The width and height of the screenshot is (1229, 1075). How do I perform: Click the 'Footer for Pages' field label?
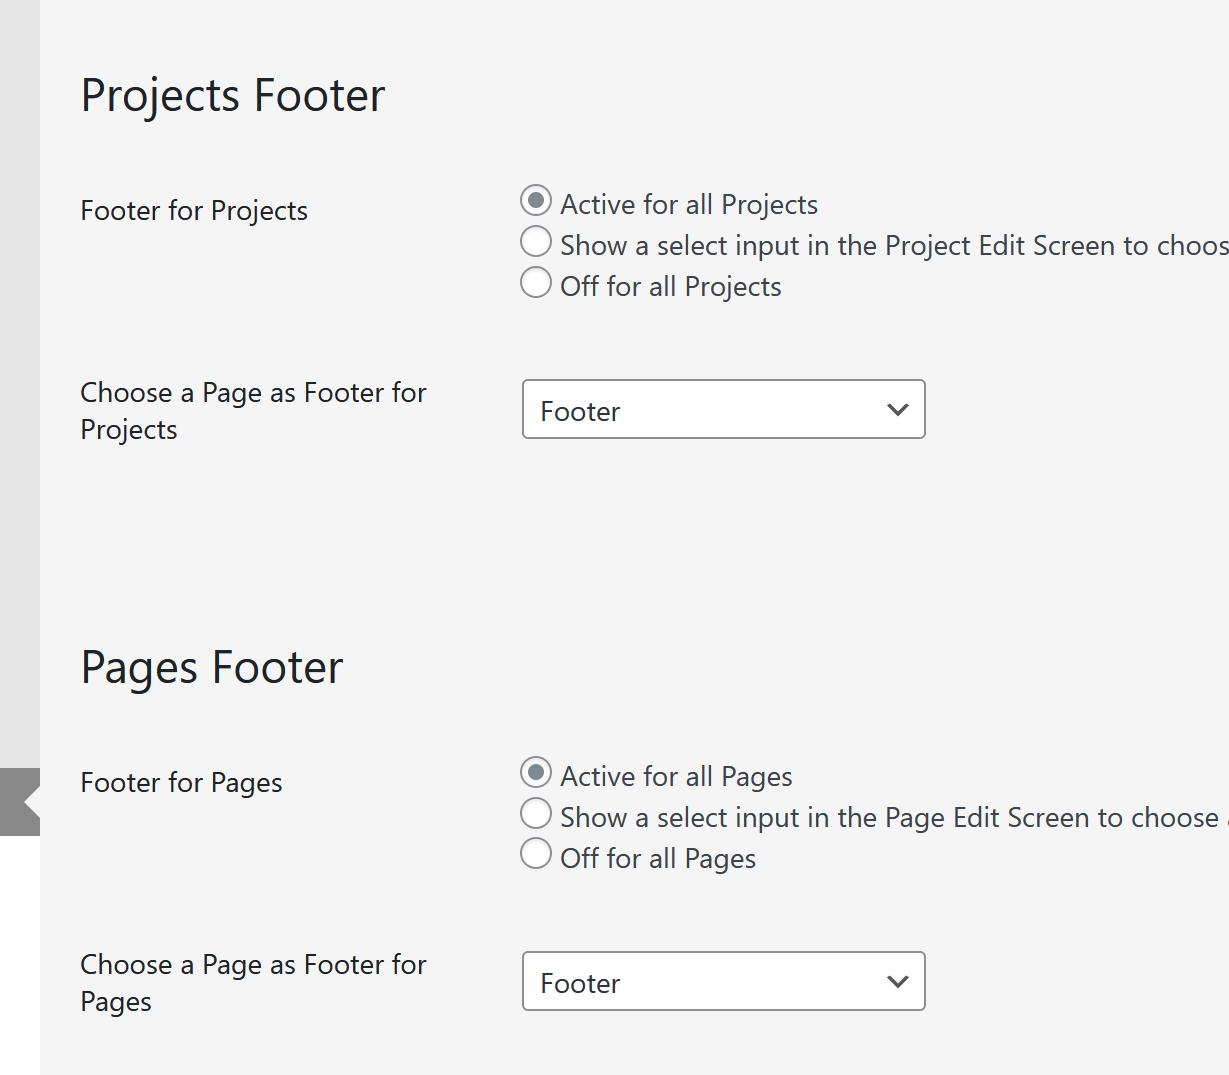coord(181,783)
